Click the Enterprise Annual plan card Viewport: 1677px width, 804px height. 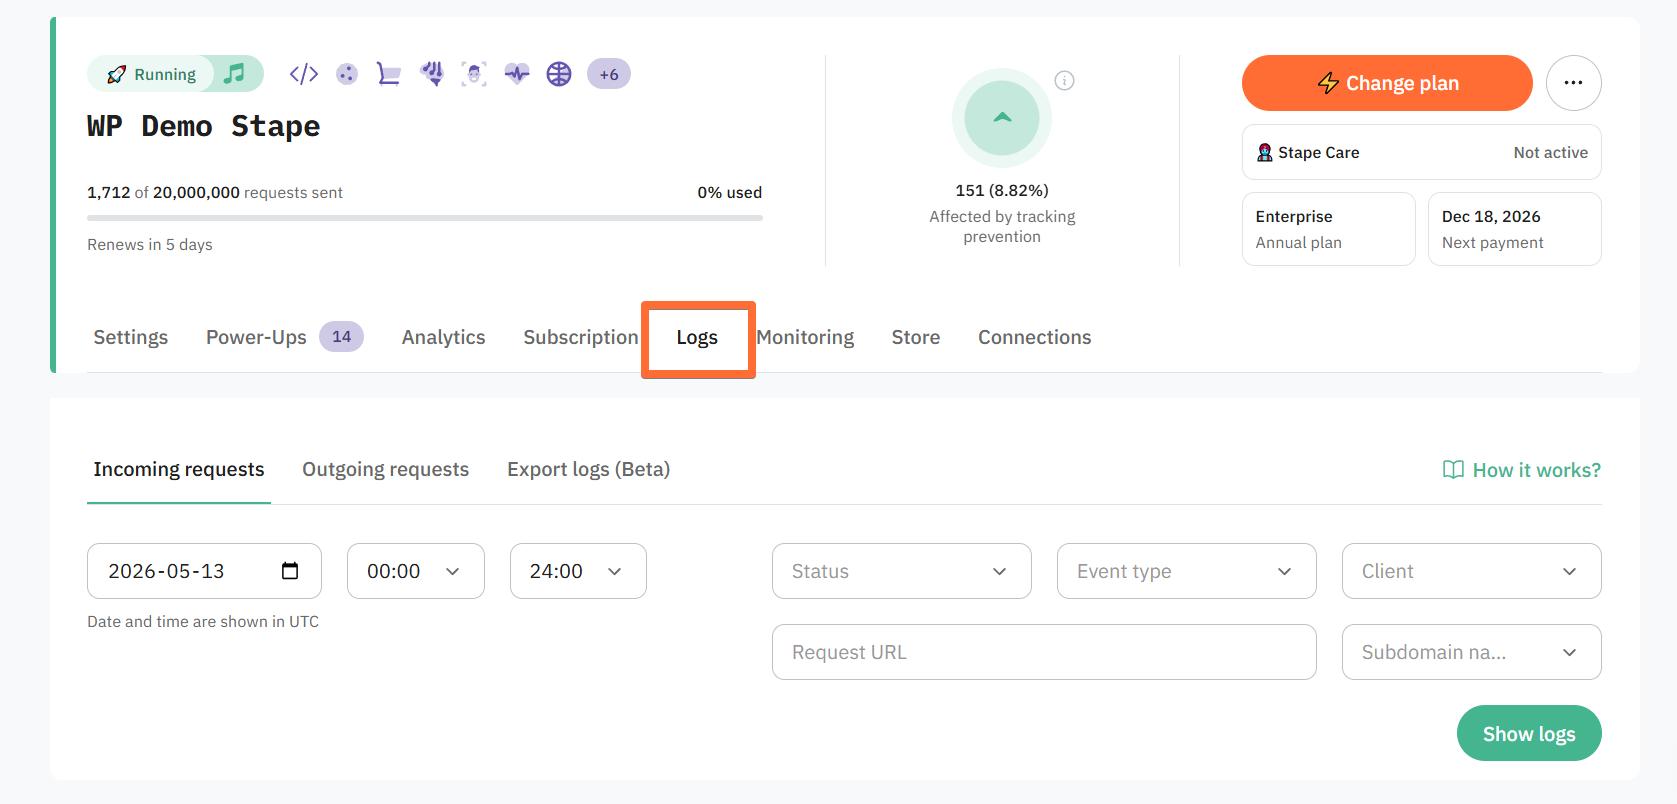(x=1329, y=229)
